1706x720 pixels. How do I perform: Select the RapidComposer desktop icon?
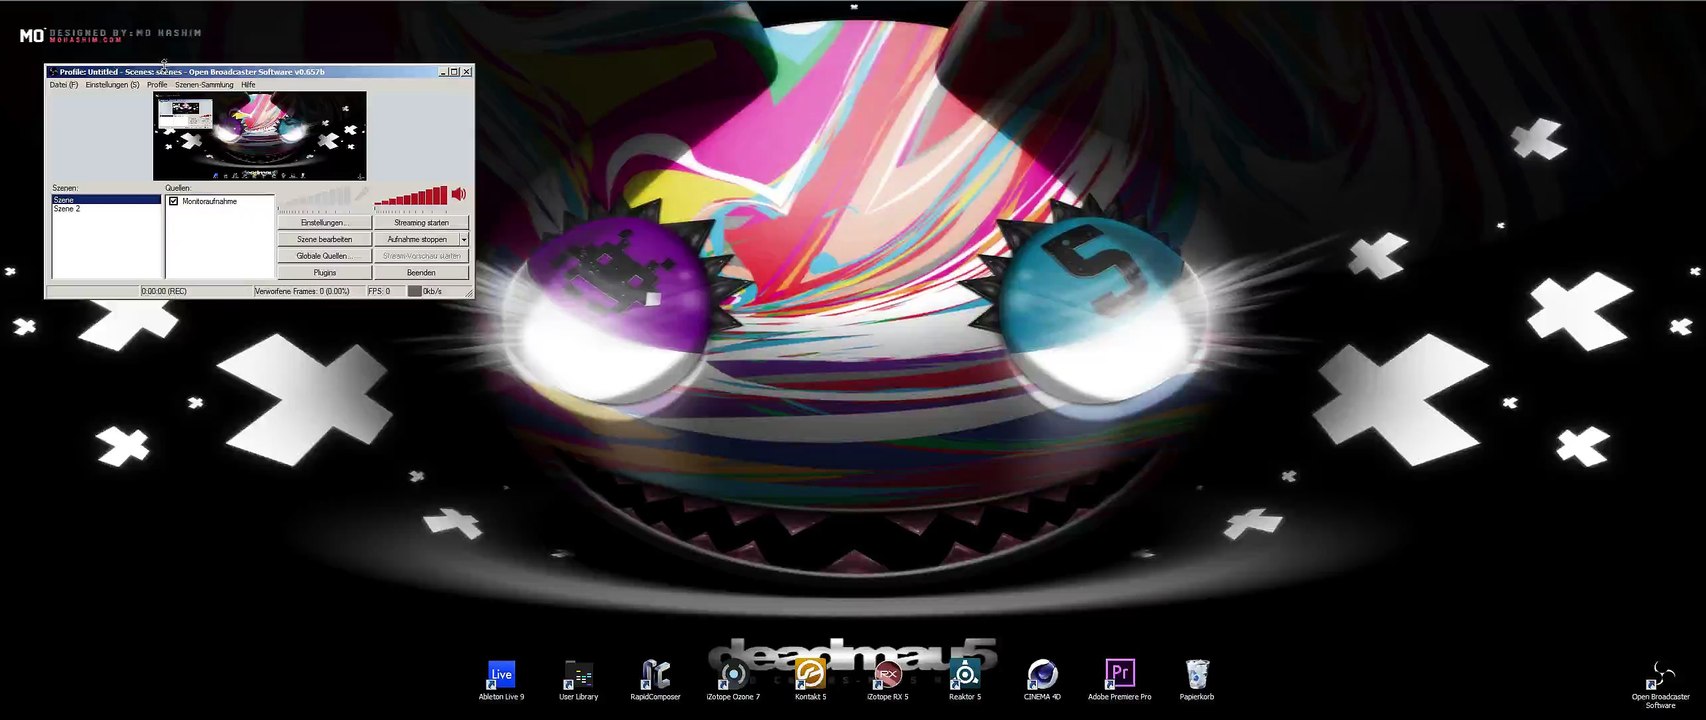(655, 680)
